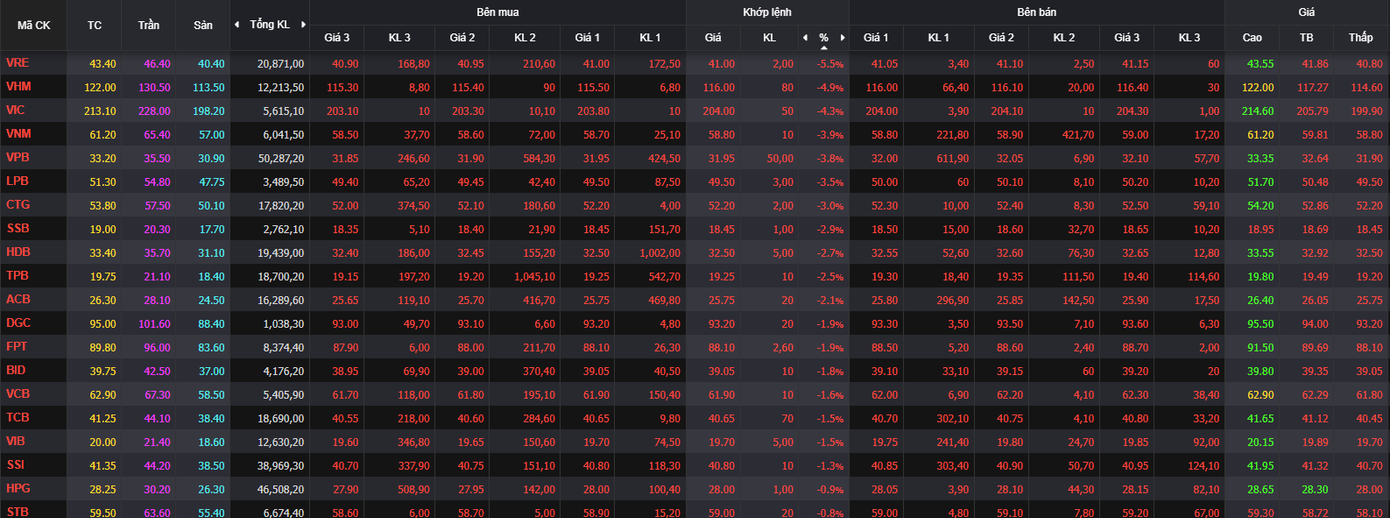Image resolution: width=1390 pixels, height=518 pixels.
Task: Sort by the % column header
Action: (823, 38)
